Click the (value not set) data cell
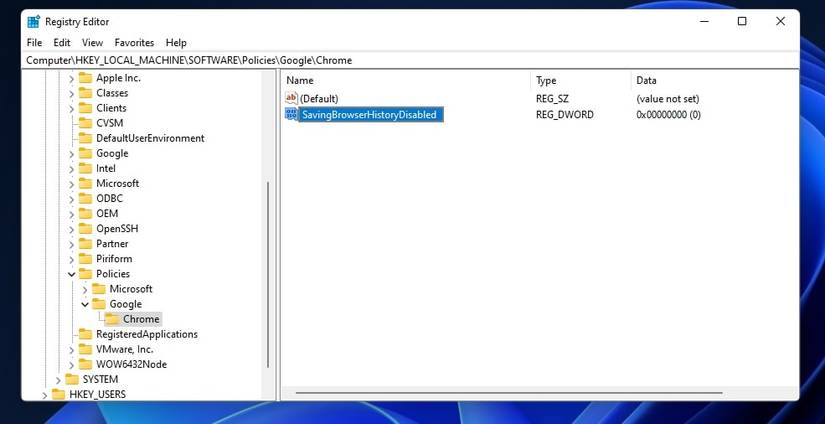The height and width of the screenshot is (424, 825). [x=668, y=99]
